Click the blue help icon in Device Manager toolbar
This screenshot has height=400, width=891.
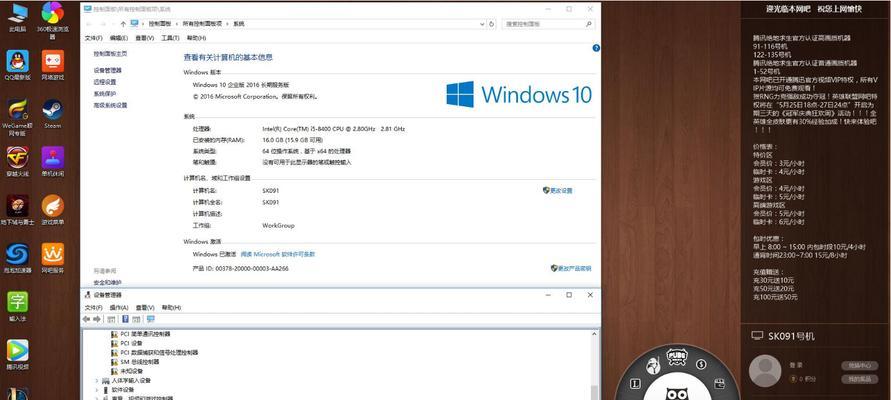point(126,319)
